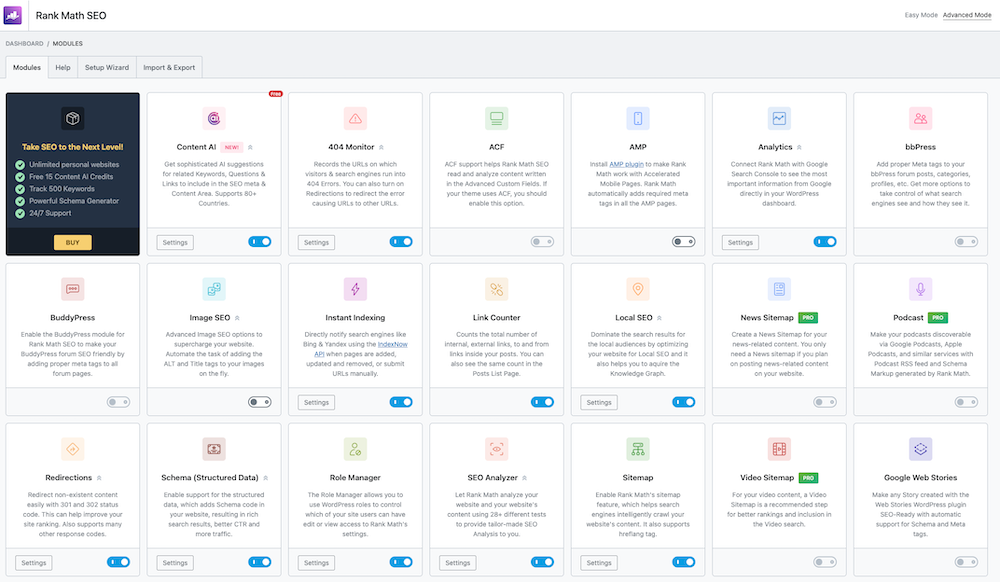Screen dimensions: 1000x582
Task: Click the Image SEO module icon
Action: pos(214,289)
